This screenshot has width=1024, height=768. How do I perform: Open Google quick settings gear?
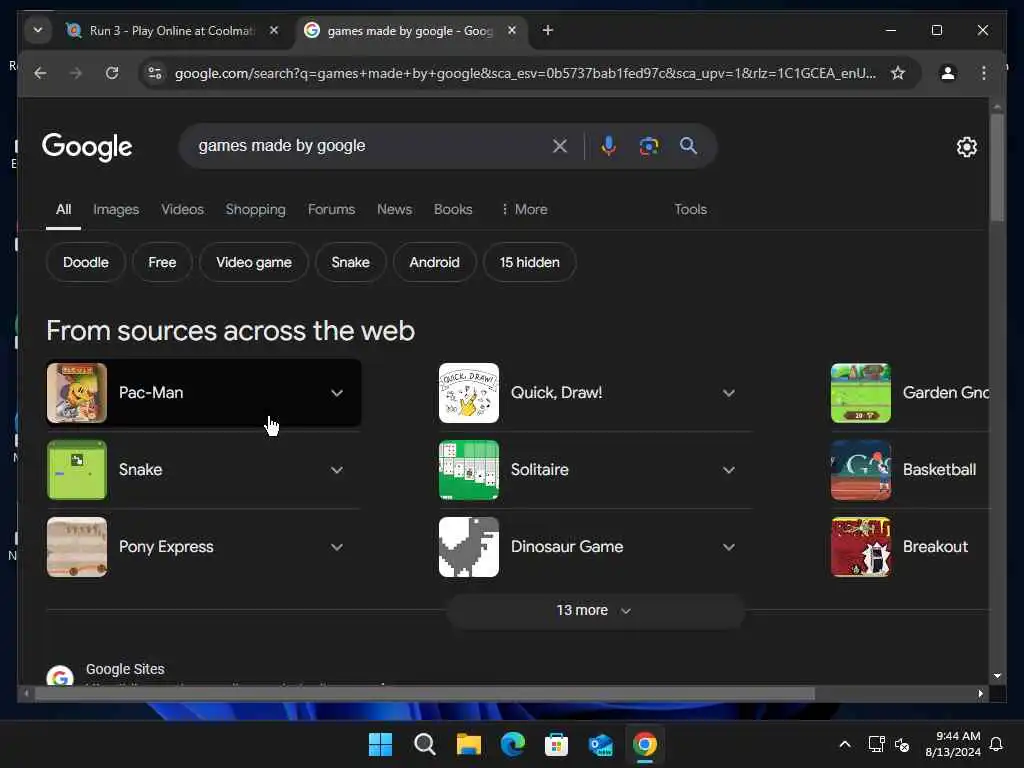coord(967,147)
